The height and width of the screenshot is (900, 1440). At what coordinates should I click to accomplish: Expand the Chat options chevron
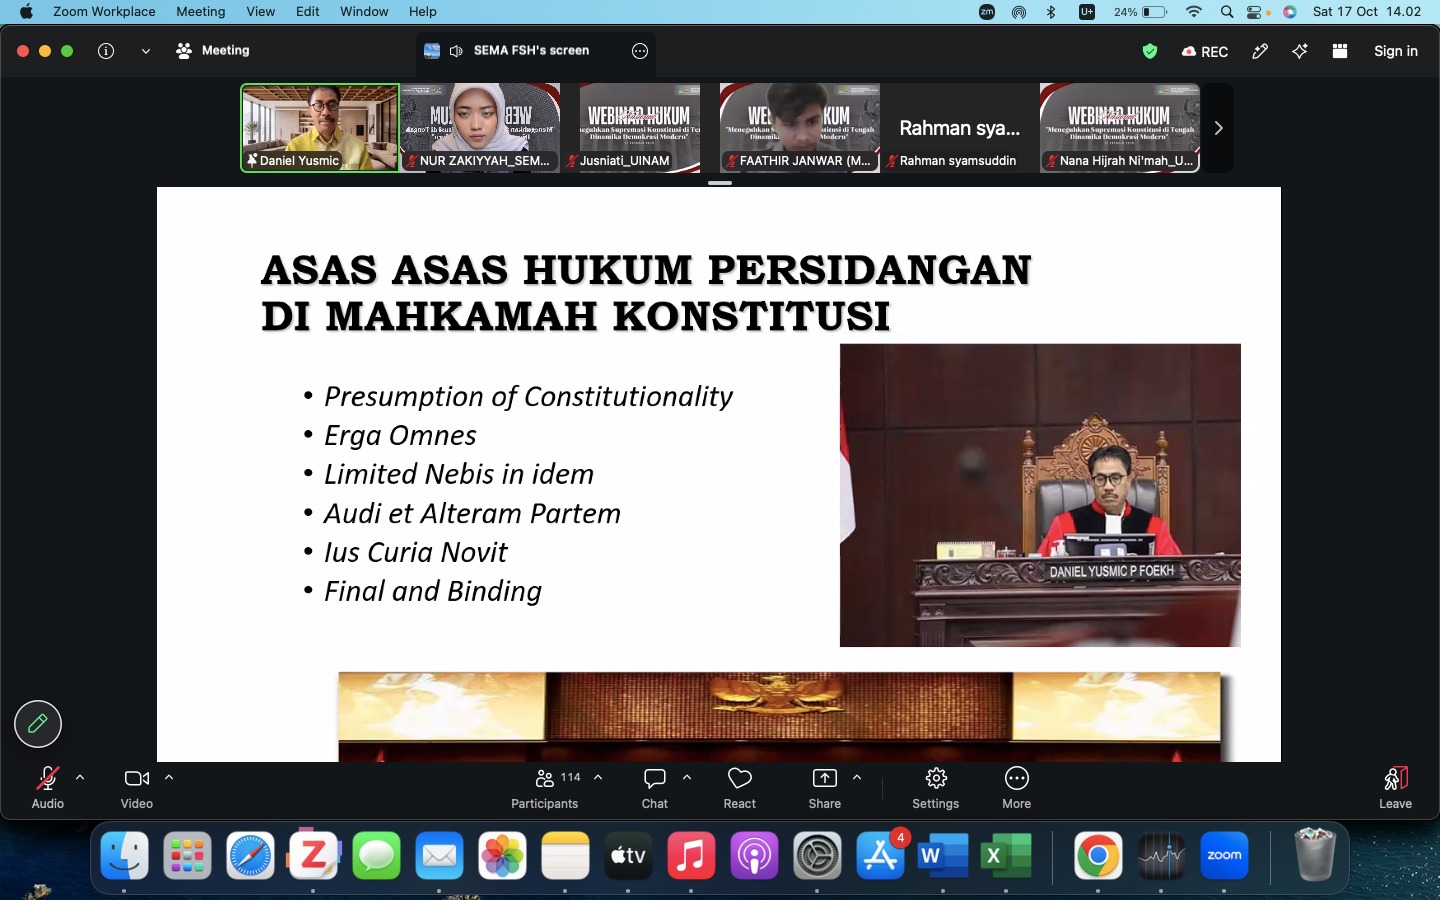[687, 777]
